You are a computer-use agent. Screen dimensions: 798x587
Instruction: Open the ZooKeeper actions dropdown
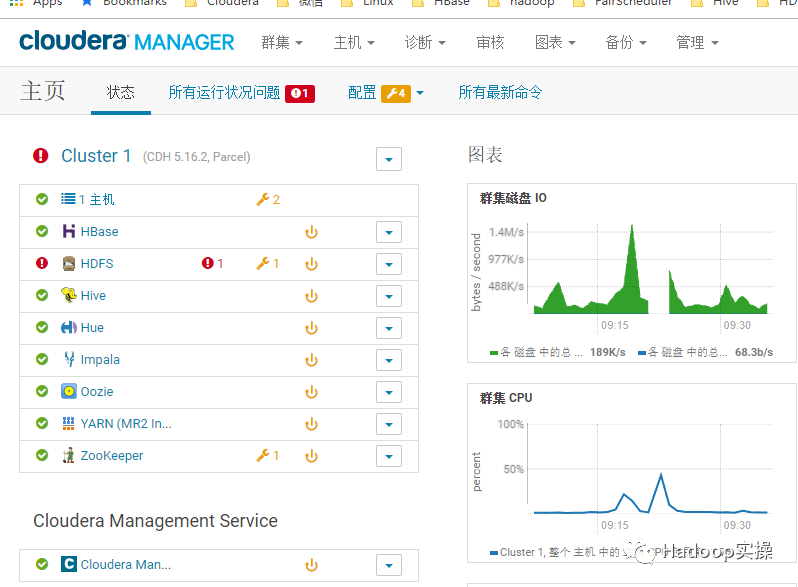[389, 456]
